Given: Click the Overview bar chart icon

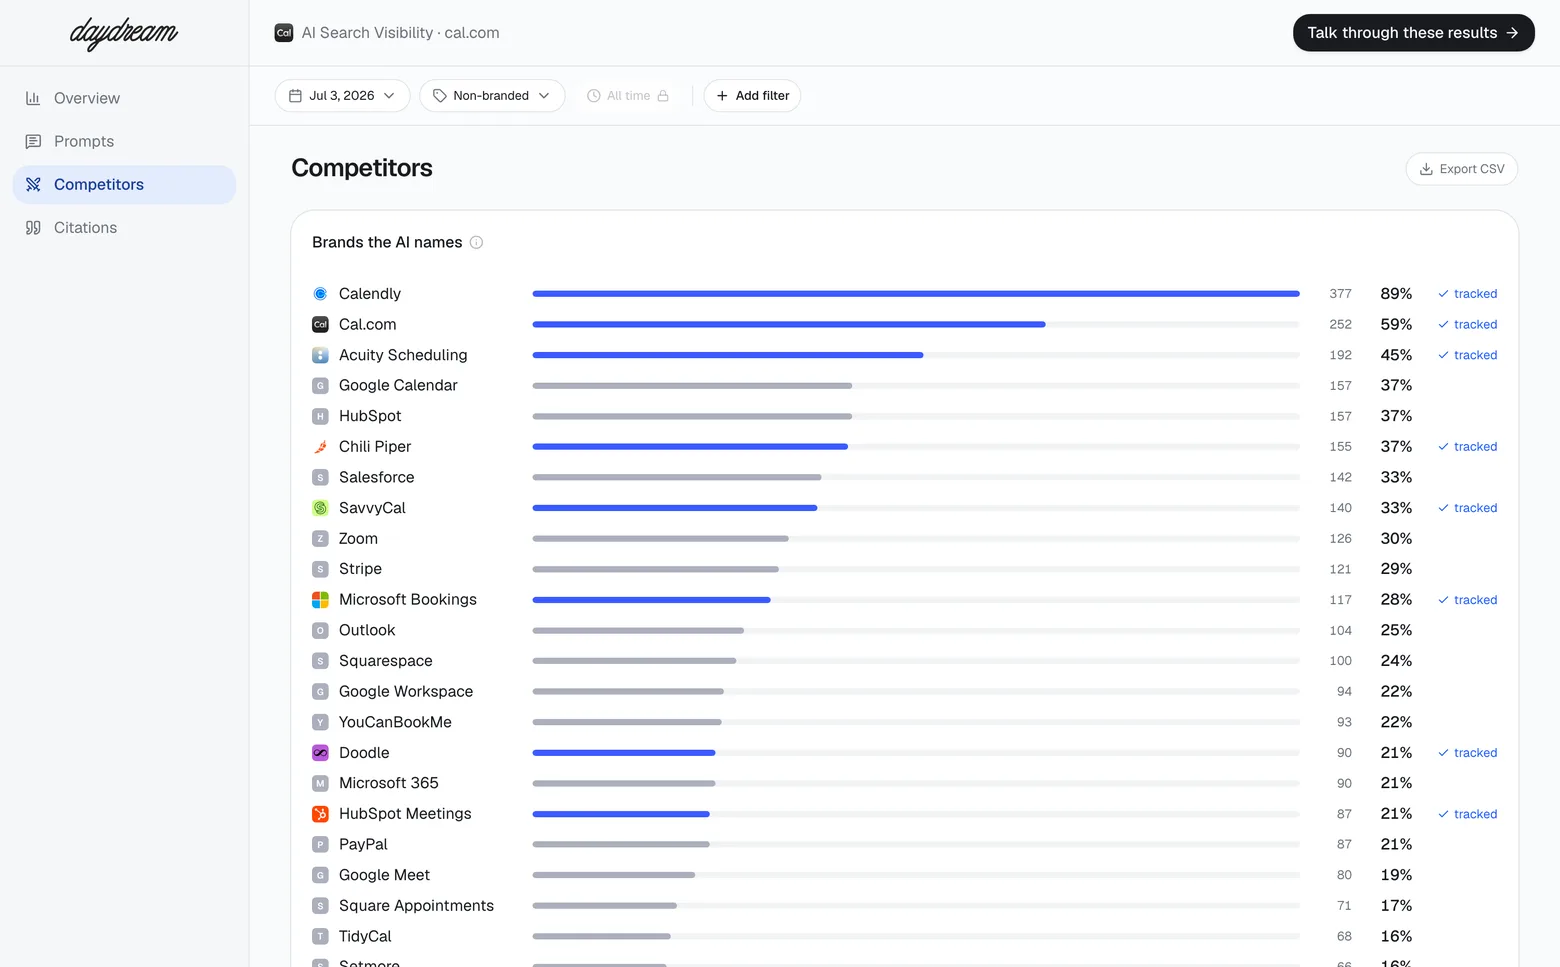Looking at the screenshot, I should pos(33,98).
